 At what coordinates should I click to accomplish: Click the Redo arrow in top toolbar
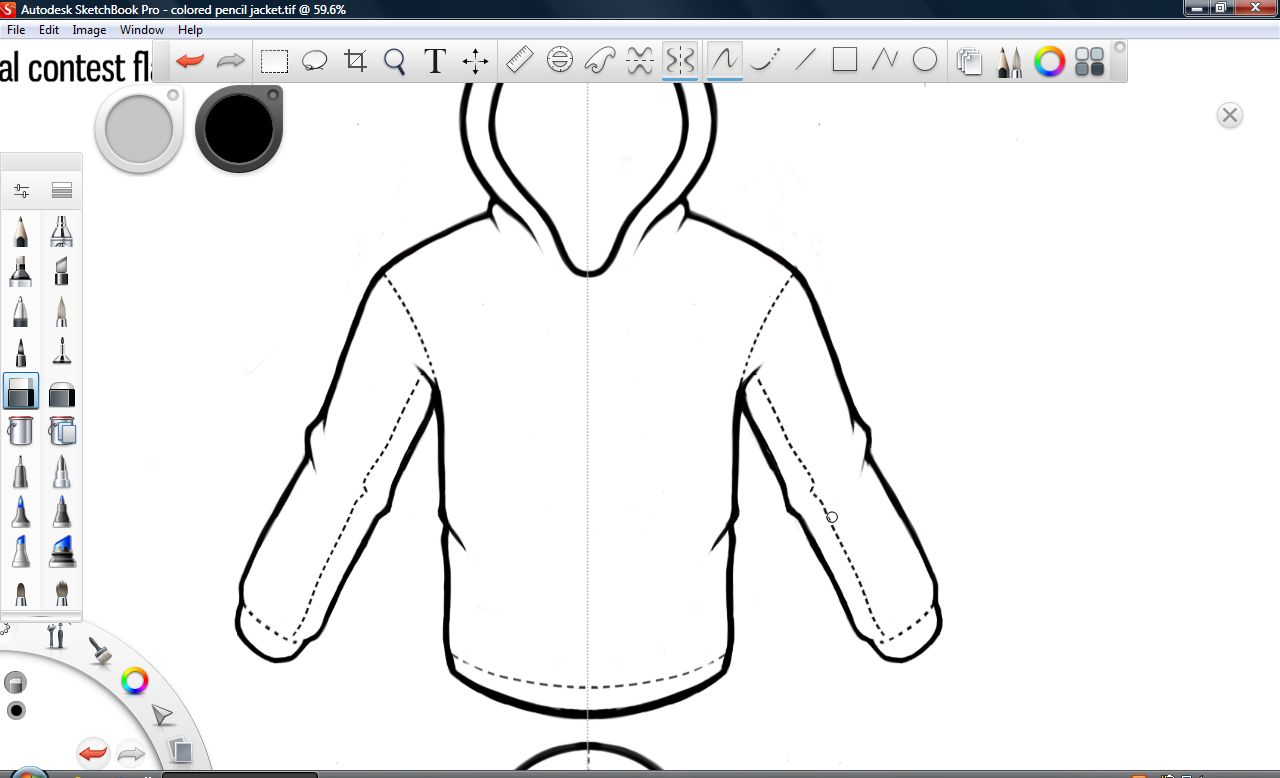pyautogui.click(x=231, y=61)
